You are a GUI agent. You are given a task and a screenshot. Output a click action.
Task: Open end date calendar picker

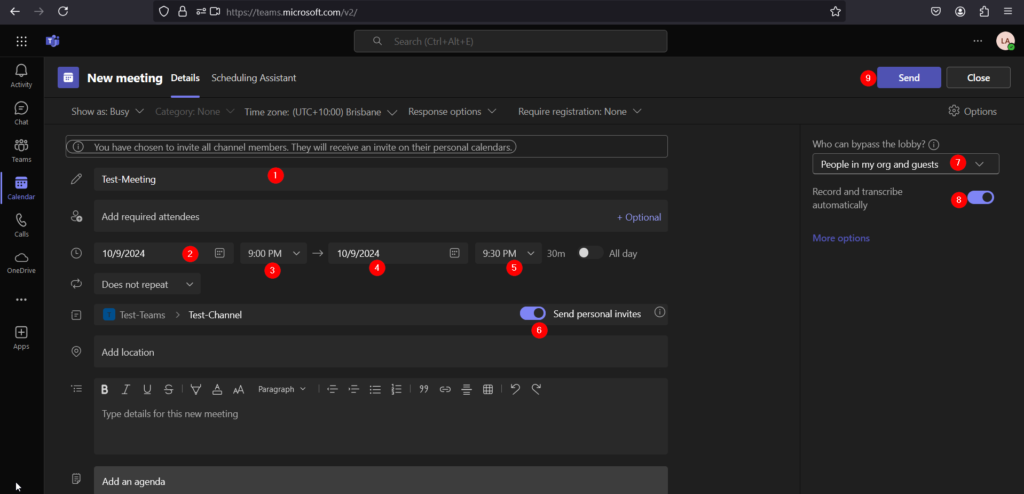[x=455, y=253]
